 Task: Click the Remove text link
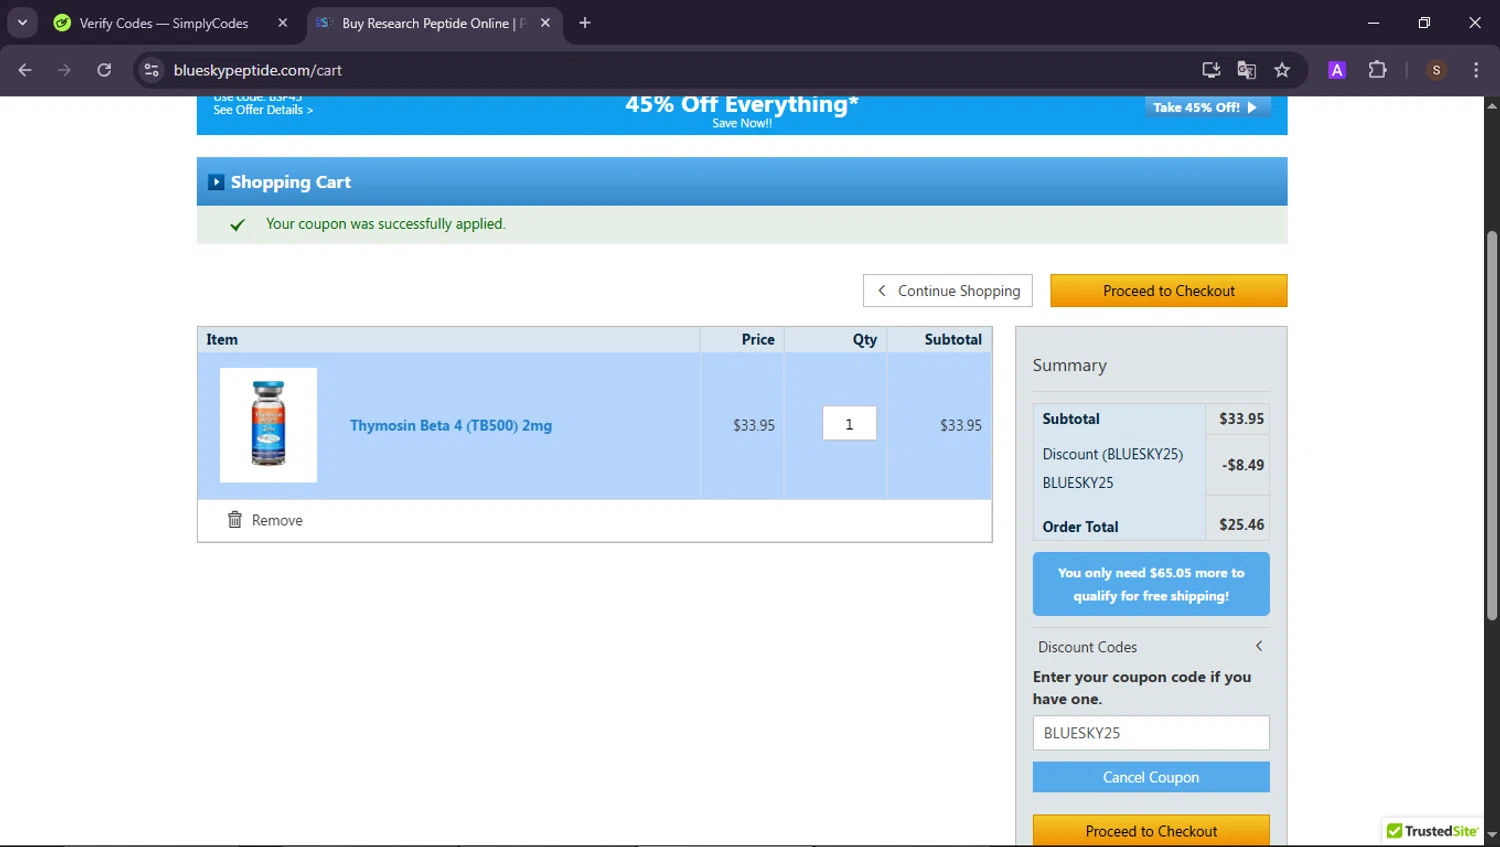[277, 521]
